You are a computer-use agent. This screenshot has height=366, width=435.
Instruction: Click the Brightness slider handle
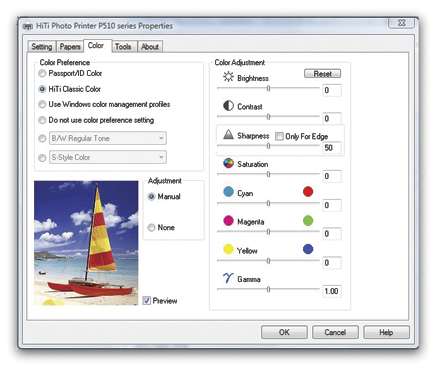(x=268, y=88)
